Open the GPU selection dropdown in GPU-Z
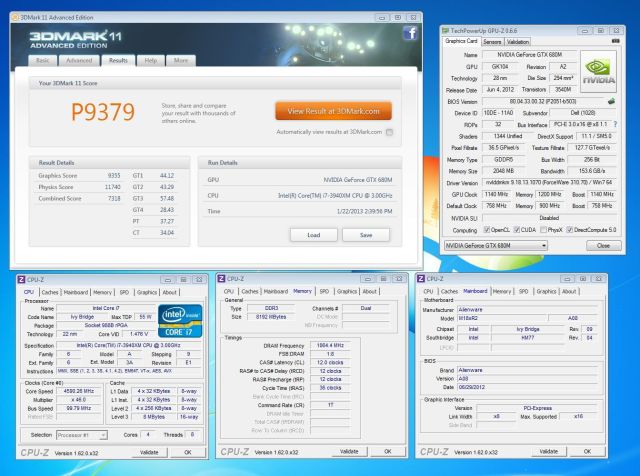This screenshot has width=640, height=476. (496, 246)
